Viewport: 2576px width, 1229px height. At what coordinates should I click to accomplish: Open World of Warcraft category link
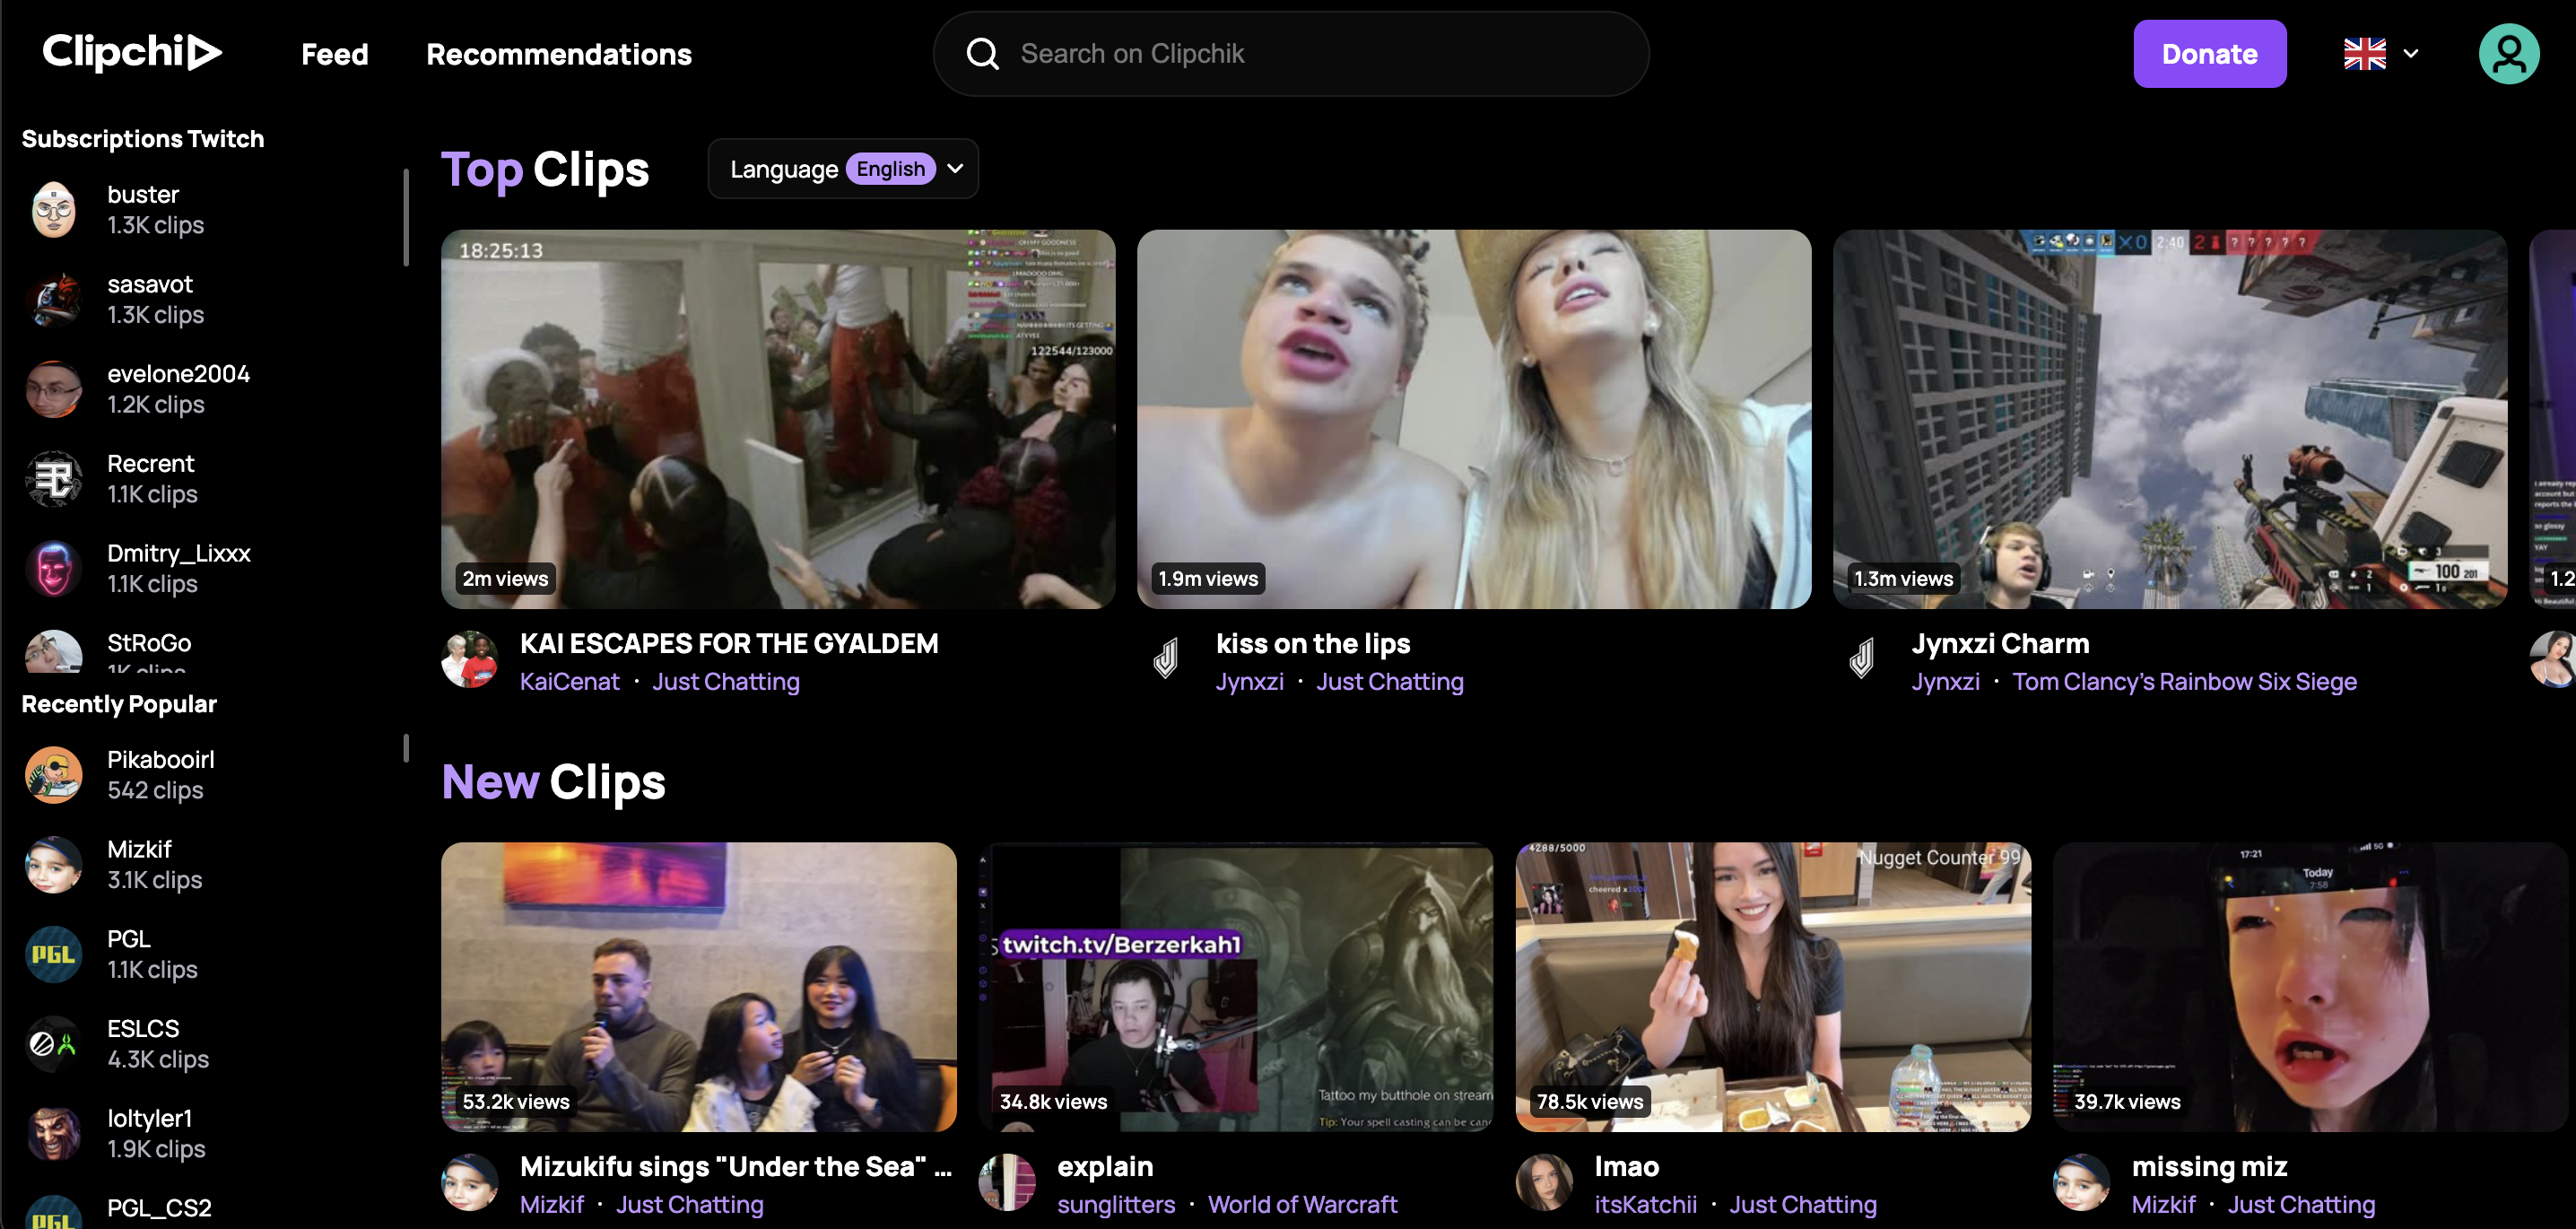pyautogui.click(x=1302, y=1204)
